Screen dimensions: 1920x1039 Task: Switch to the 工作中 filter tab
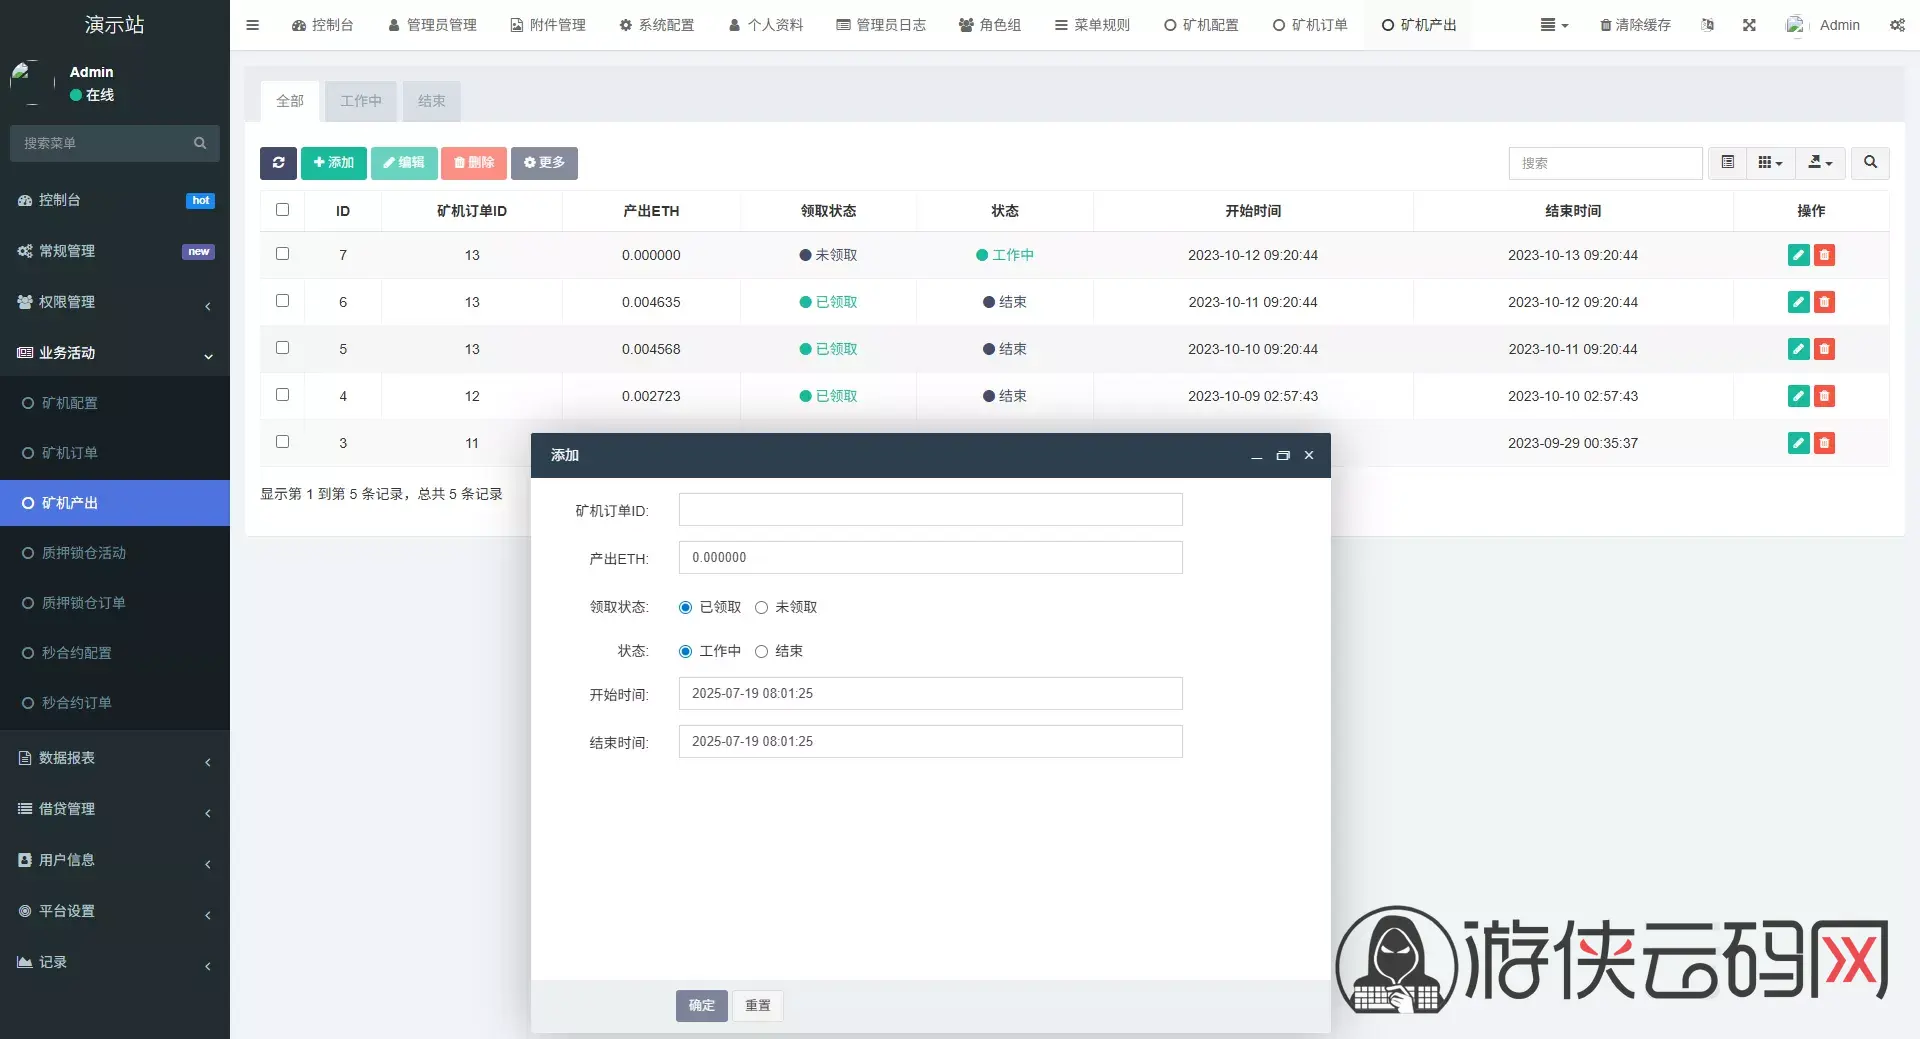pyautogui.click(x=361, y=101)
